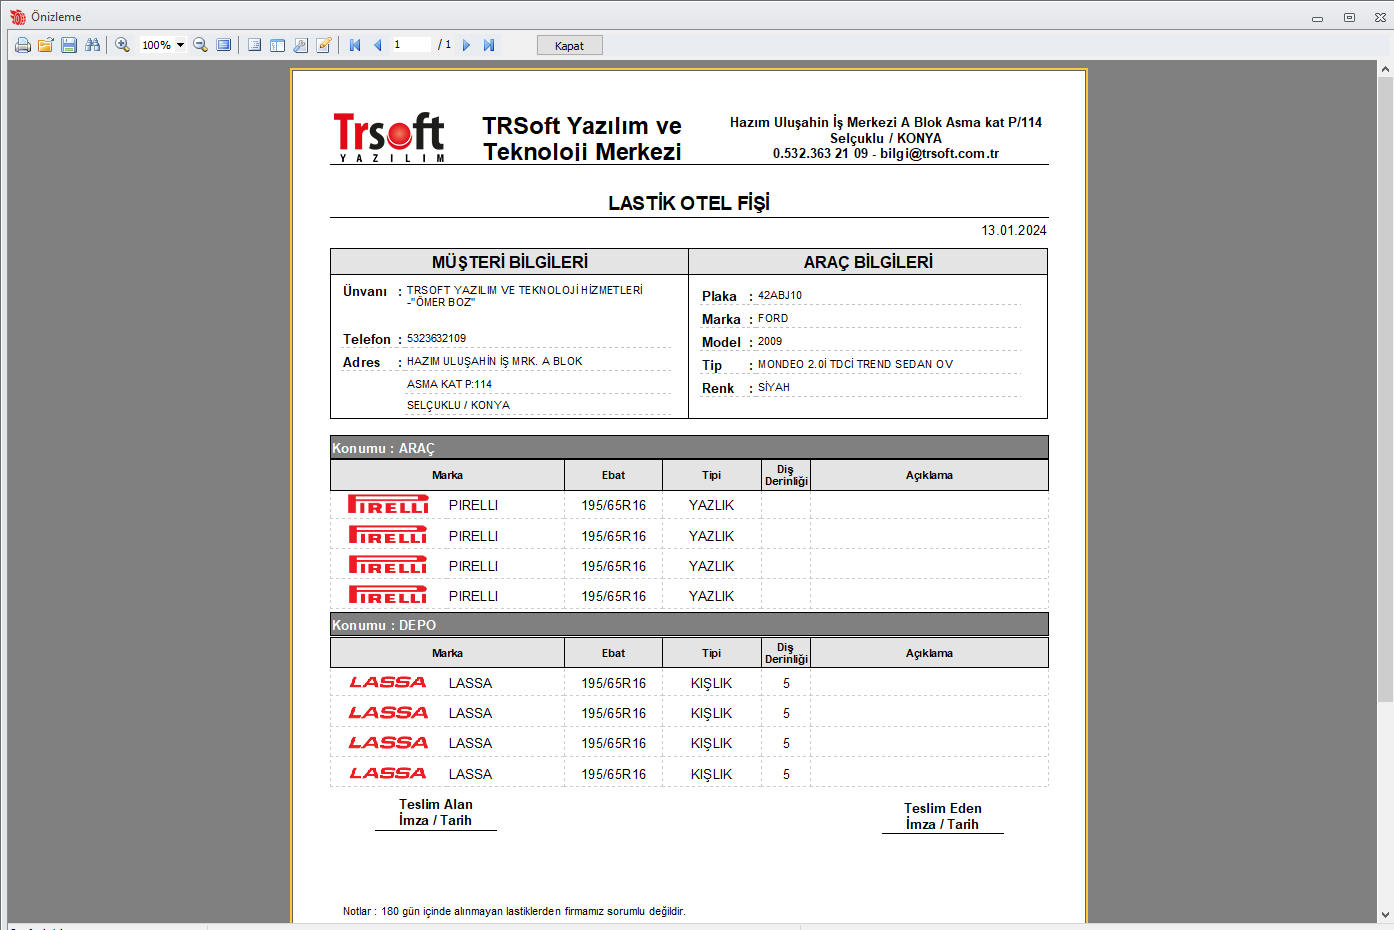Click 'Teslim Eden İmza / Tarih' signature label
Screen dimensions: 1394x930
(943, 816)
